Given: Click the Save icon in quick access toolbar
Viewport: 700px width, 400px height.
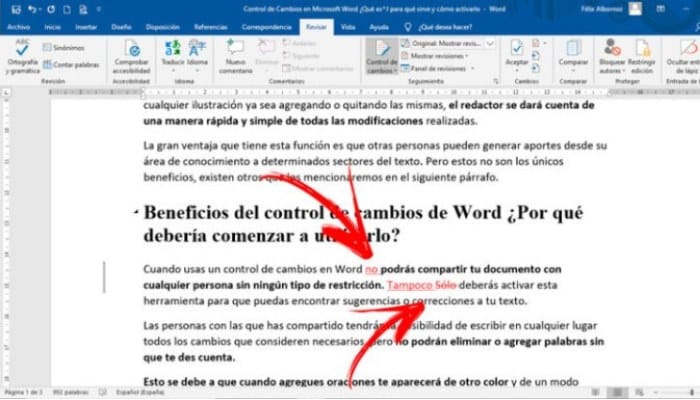Looking at the screenshot, I should [16, 9].
